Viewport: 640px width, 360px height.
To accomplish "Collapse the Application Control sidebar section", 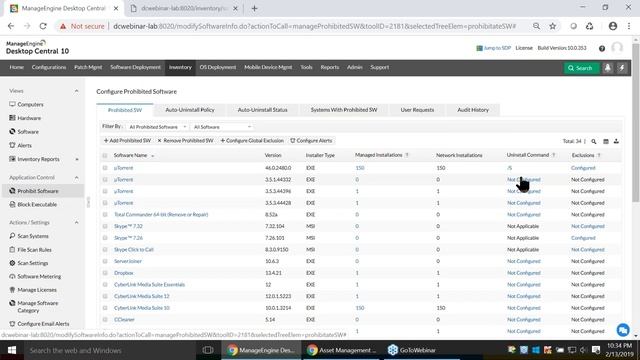I will pyautogui.click(x=76, y=178).
